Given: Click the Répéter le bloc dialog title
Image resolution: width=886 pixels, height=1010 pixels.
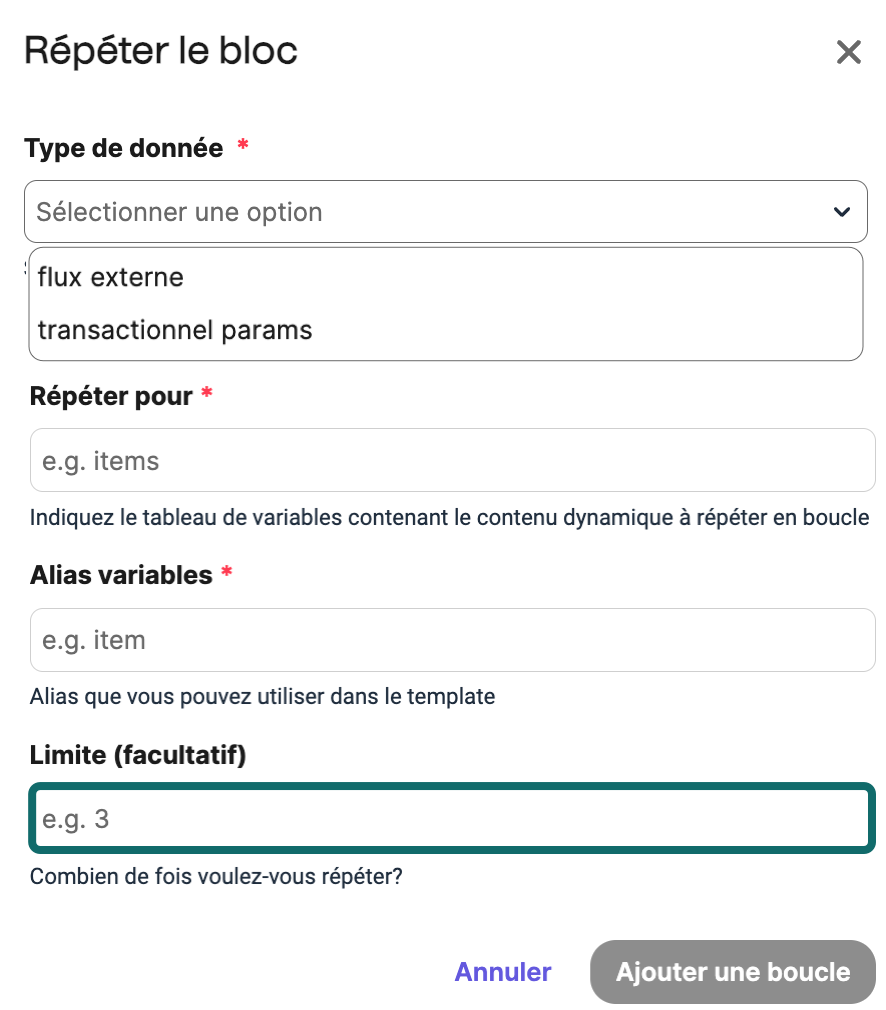Looking at the screenshot, I should click(162, 50).
